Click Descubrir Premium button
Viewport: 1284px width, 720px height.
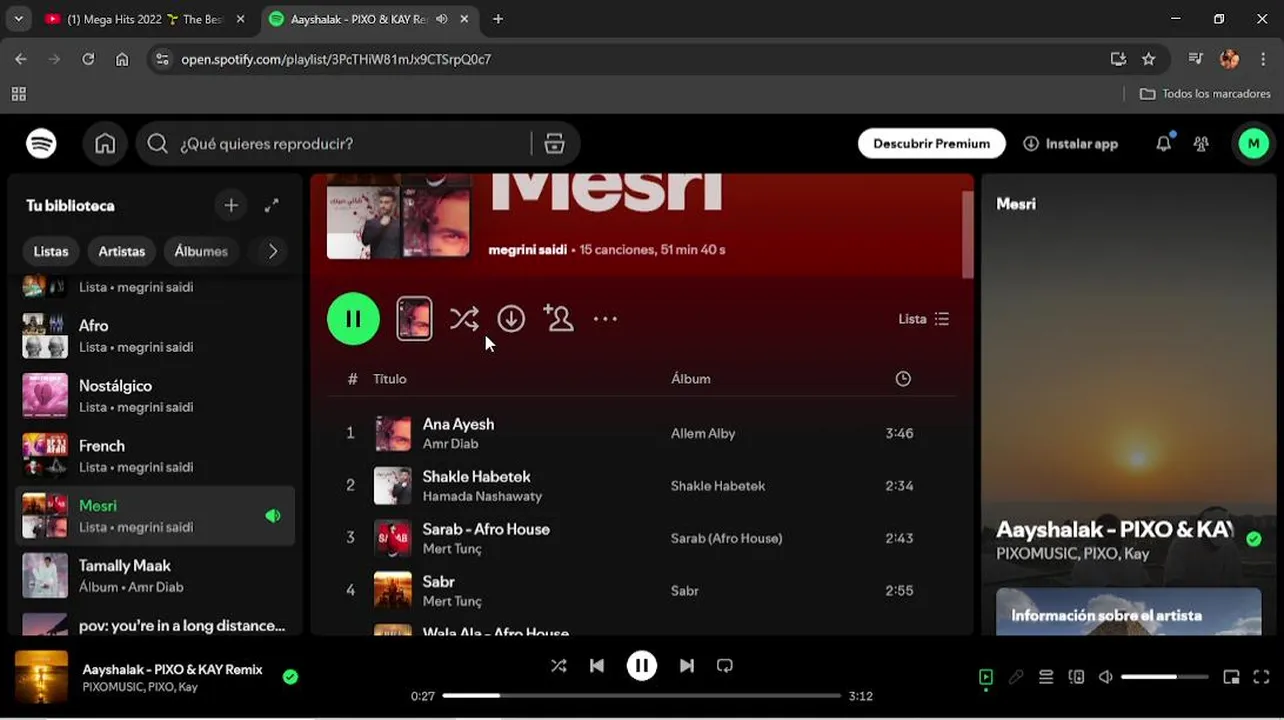(931, 144)
